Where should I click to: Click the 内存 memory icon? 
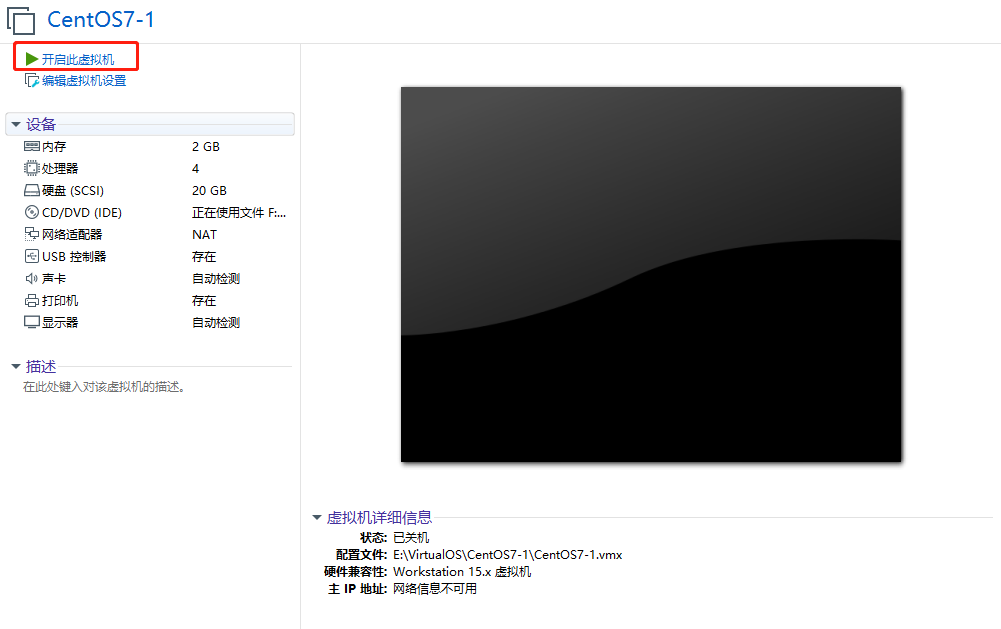32,146
